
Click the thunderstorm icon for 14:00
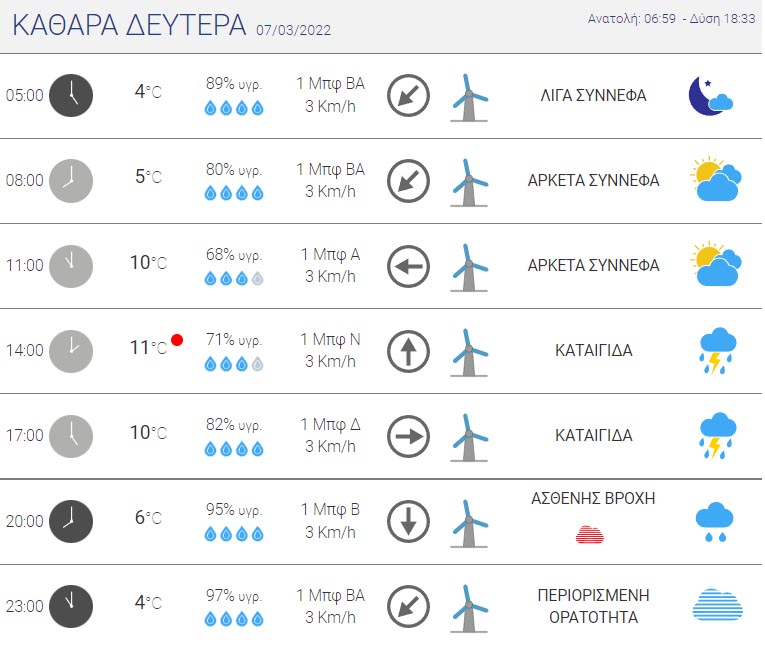click(x=717, y=351)
